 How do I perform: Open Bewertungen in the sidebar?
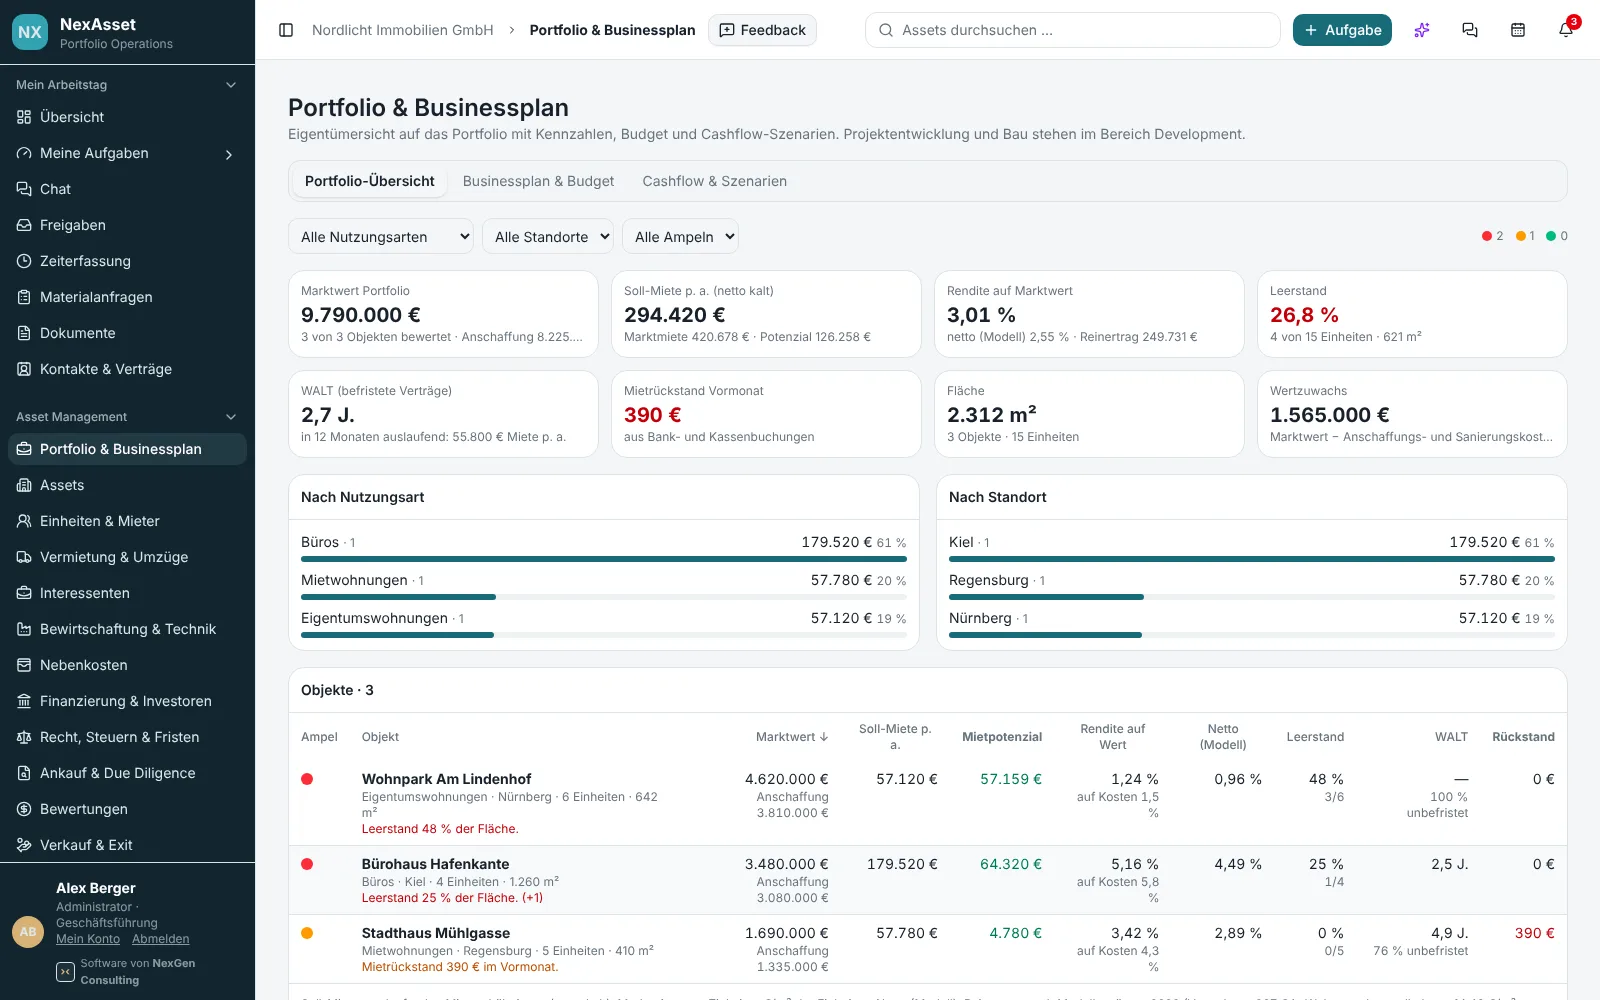(x=127, y=809)
